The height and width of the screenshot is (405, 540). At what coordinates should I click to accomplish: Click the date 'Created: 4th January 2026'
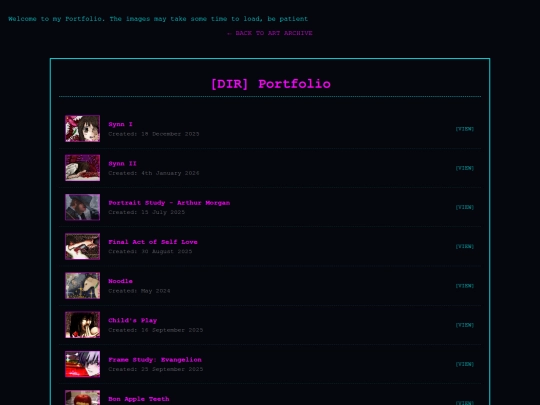[x=154, y=173]
